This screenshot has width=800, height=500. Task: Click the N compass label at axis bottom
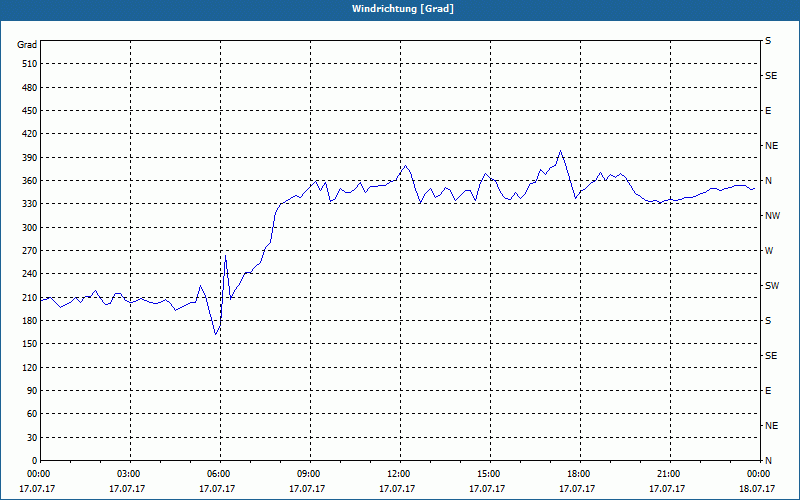click(768, 461)
